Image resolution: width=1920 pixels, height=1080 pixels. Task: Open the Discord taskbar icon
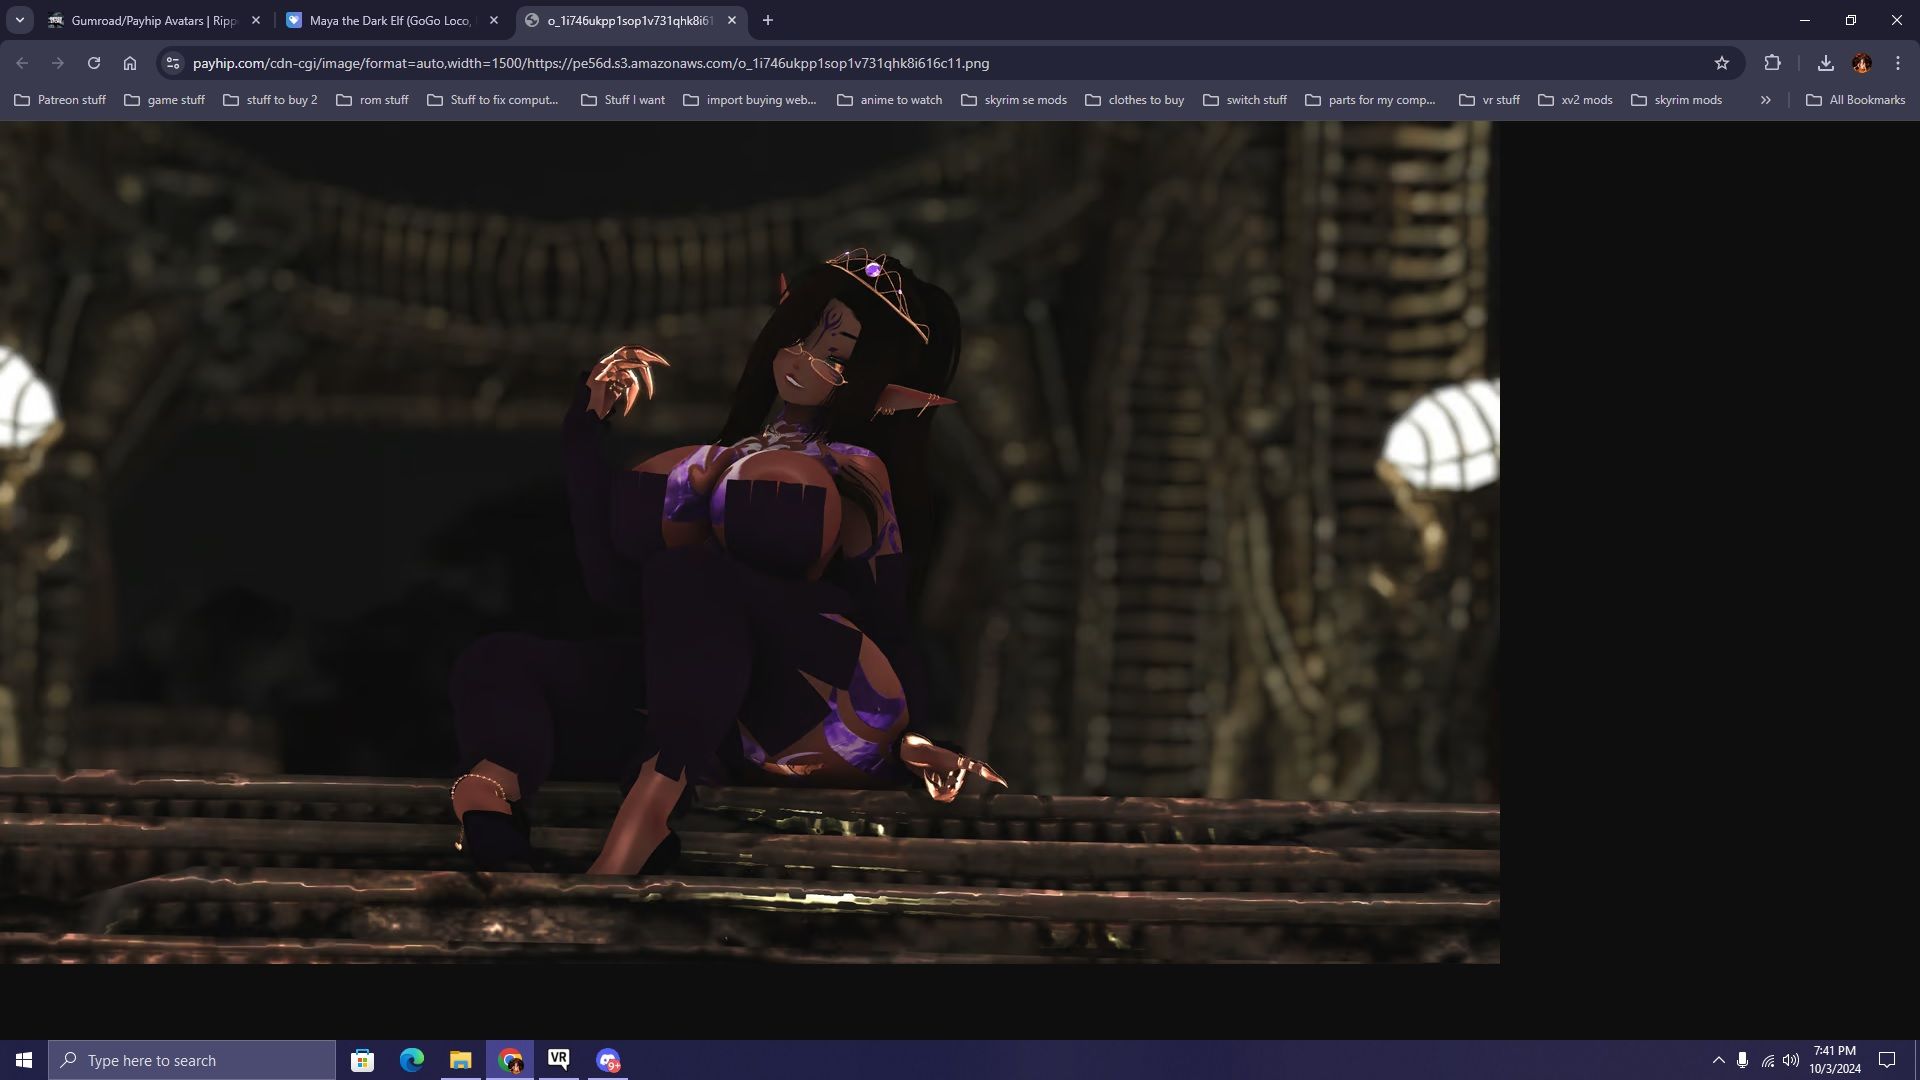pyautogui.click(x=608, y=1060)
